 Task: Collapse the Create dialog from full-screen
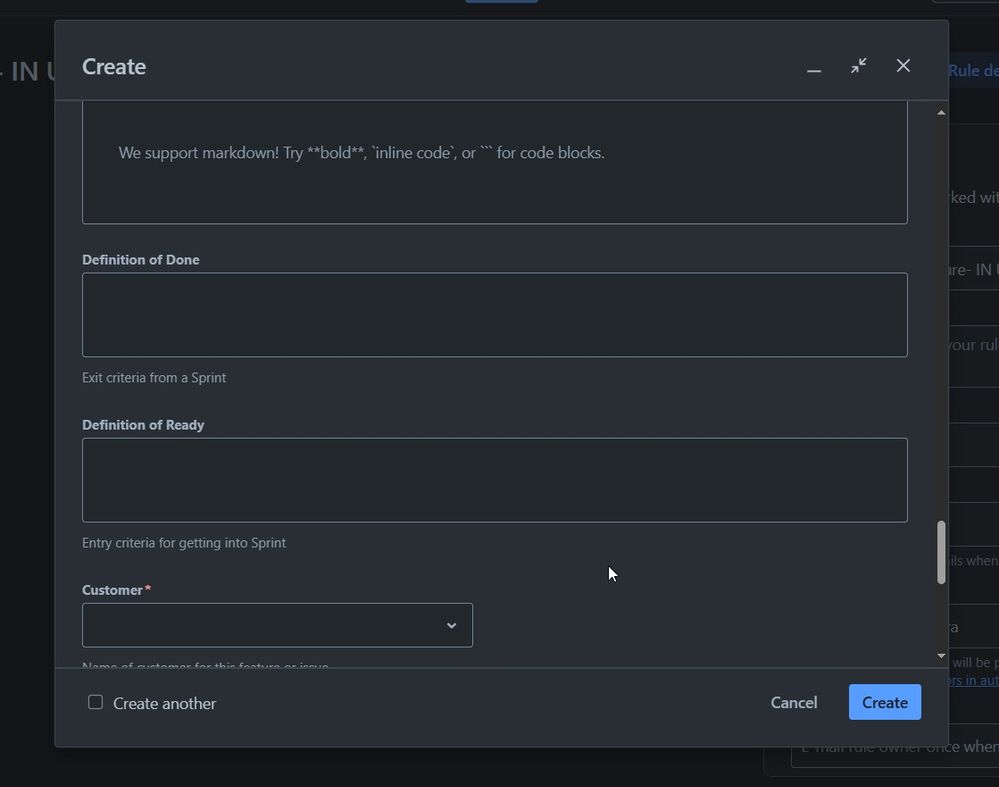(x=858, y=66)
